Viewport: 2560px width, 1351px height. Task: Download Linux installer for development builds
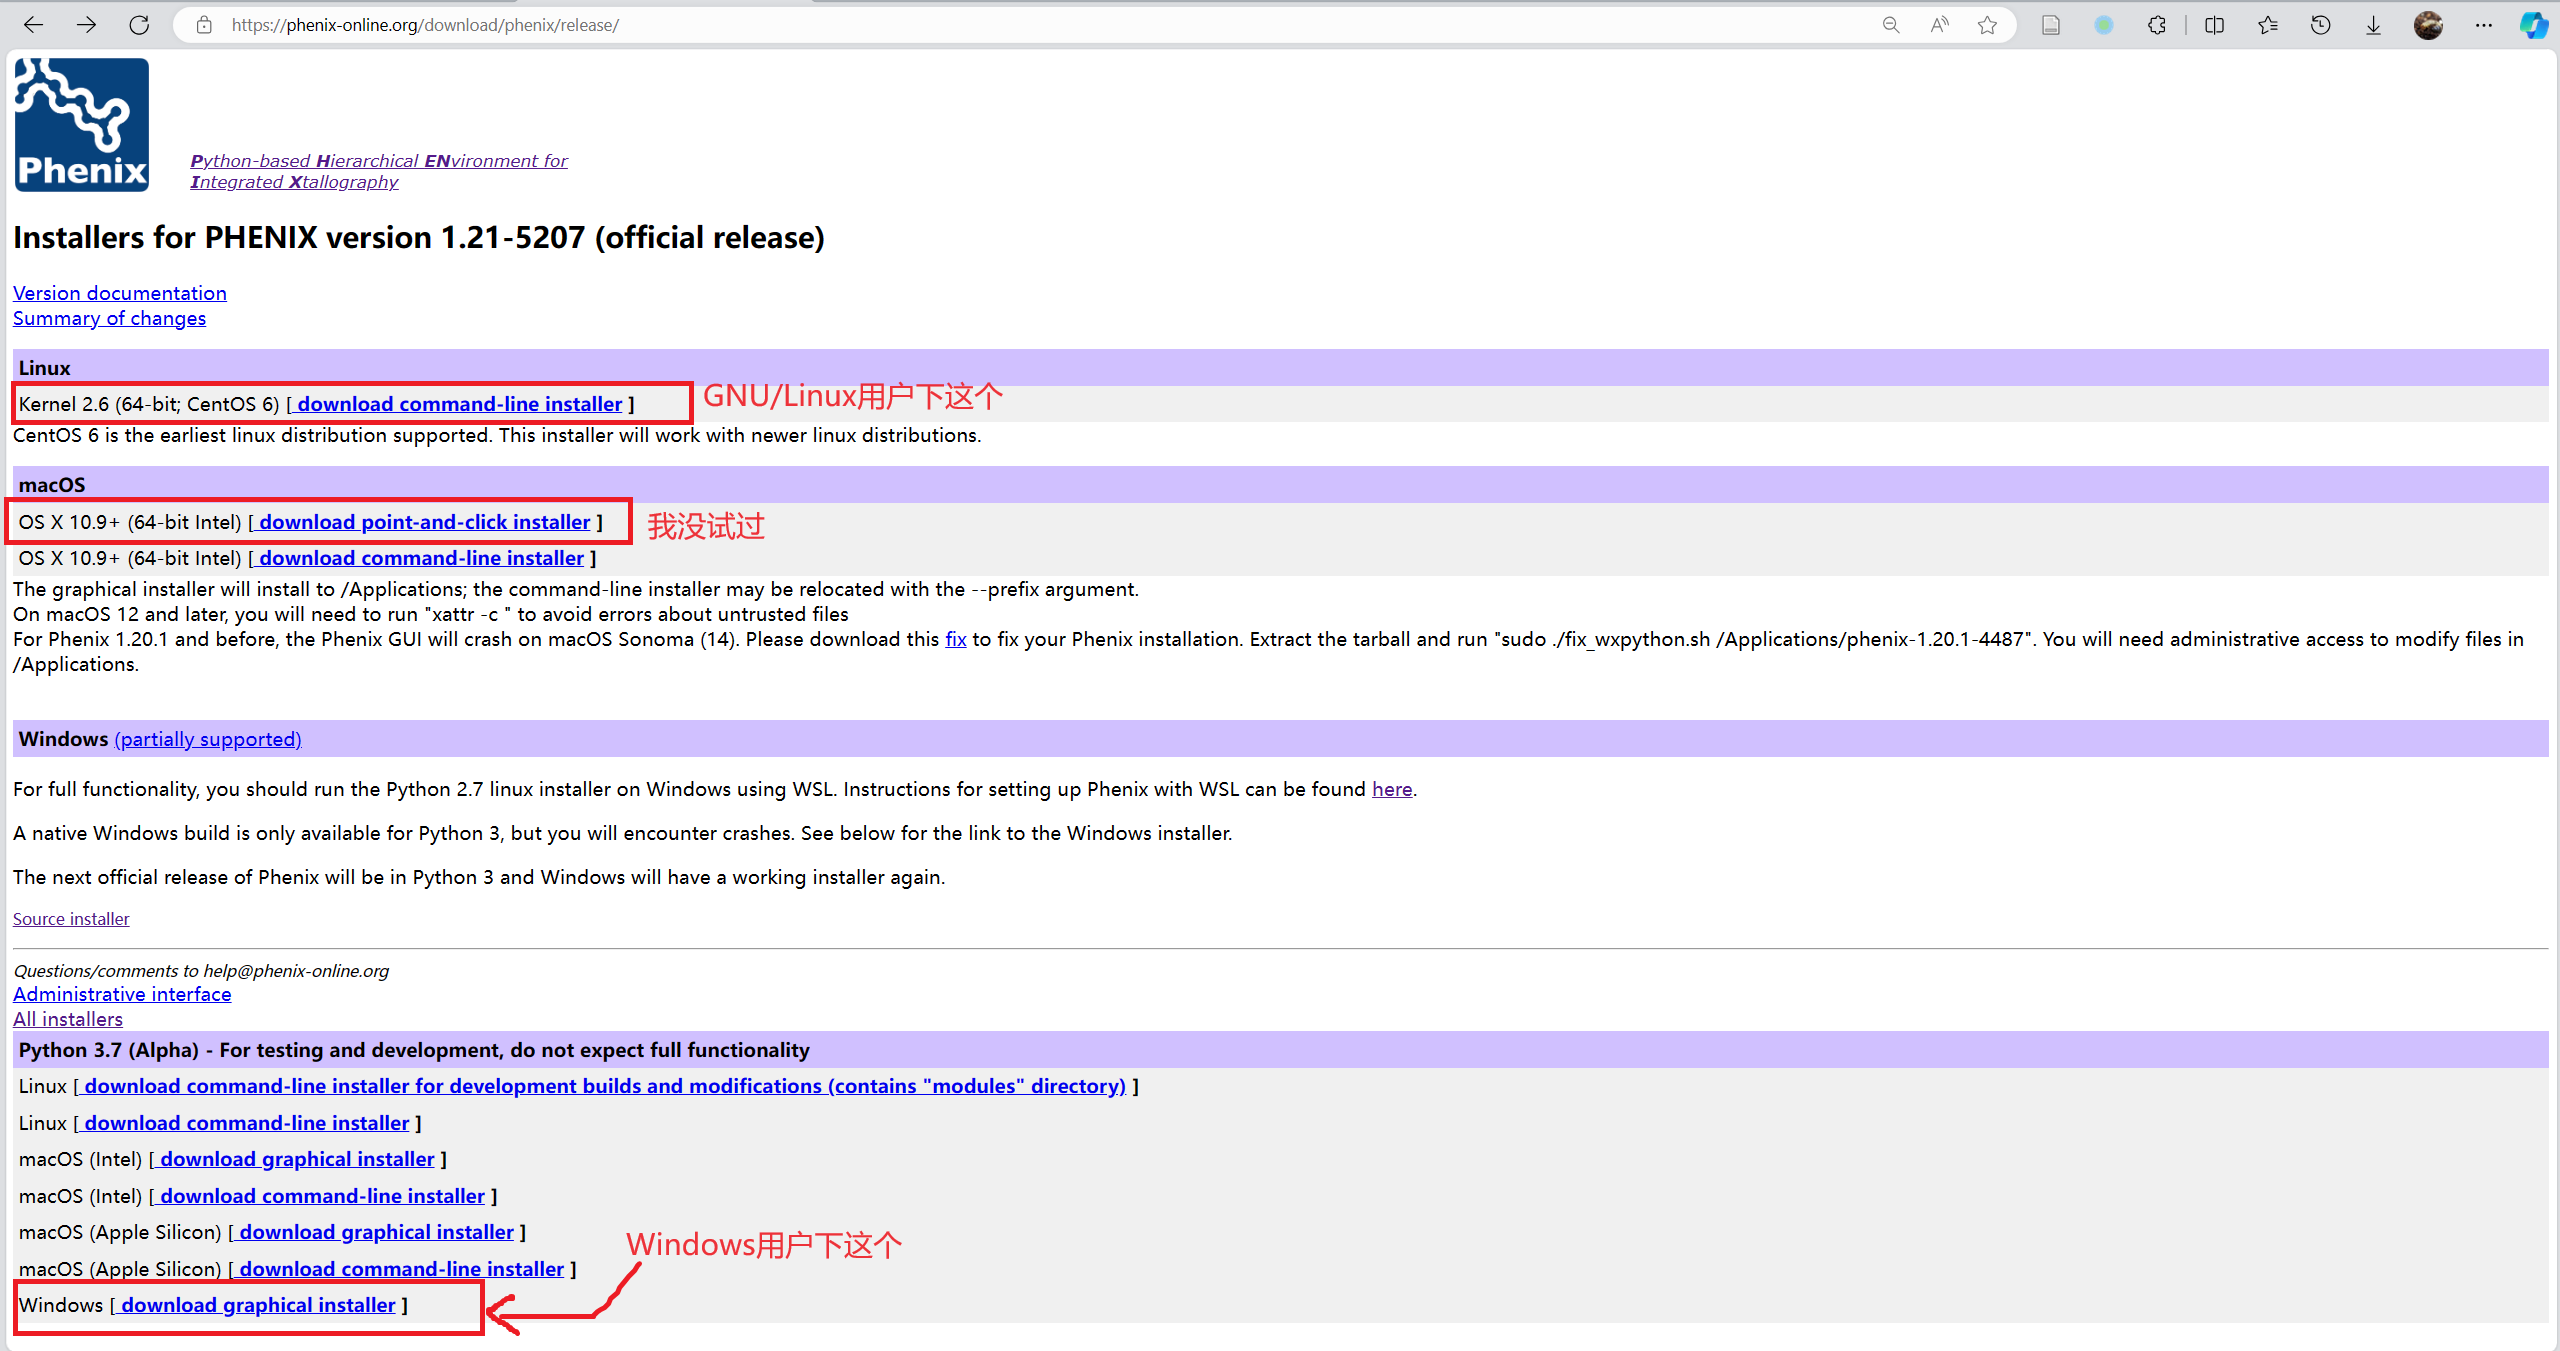tap(606, 1086)
